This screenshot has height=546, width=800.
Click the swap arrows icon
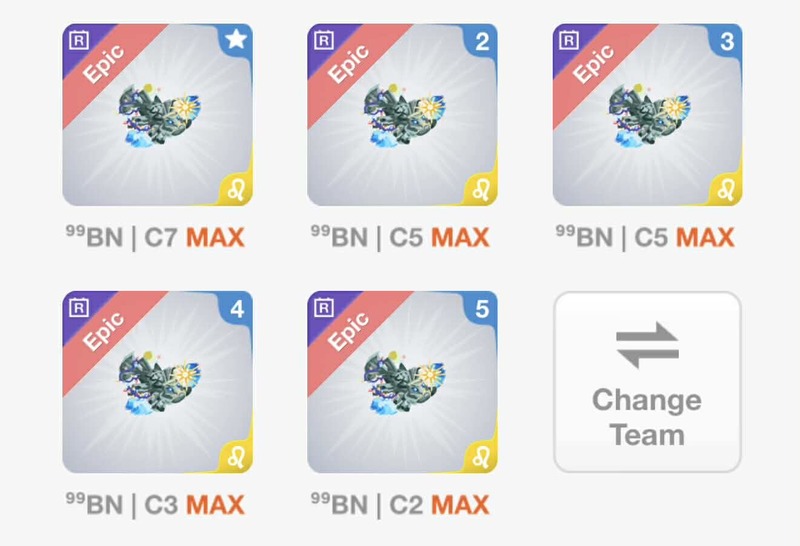(647, 345)
